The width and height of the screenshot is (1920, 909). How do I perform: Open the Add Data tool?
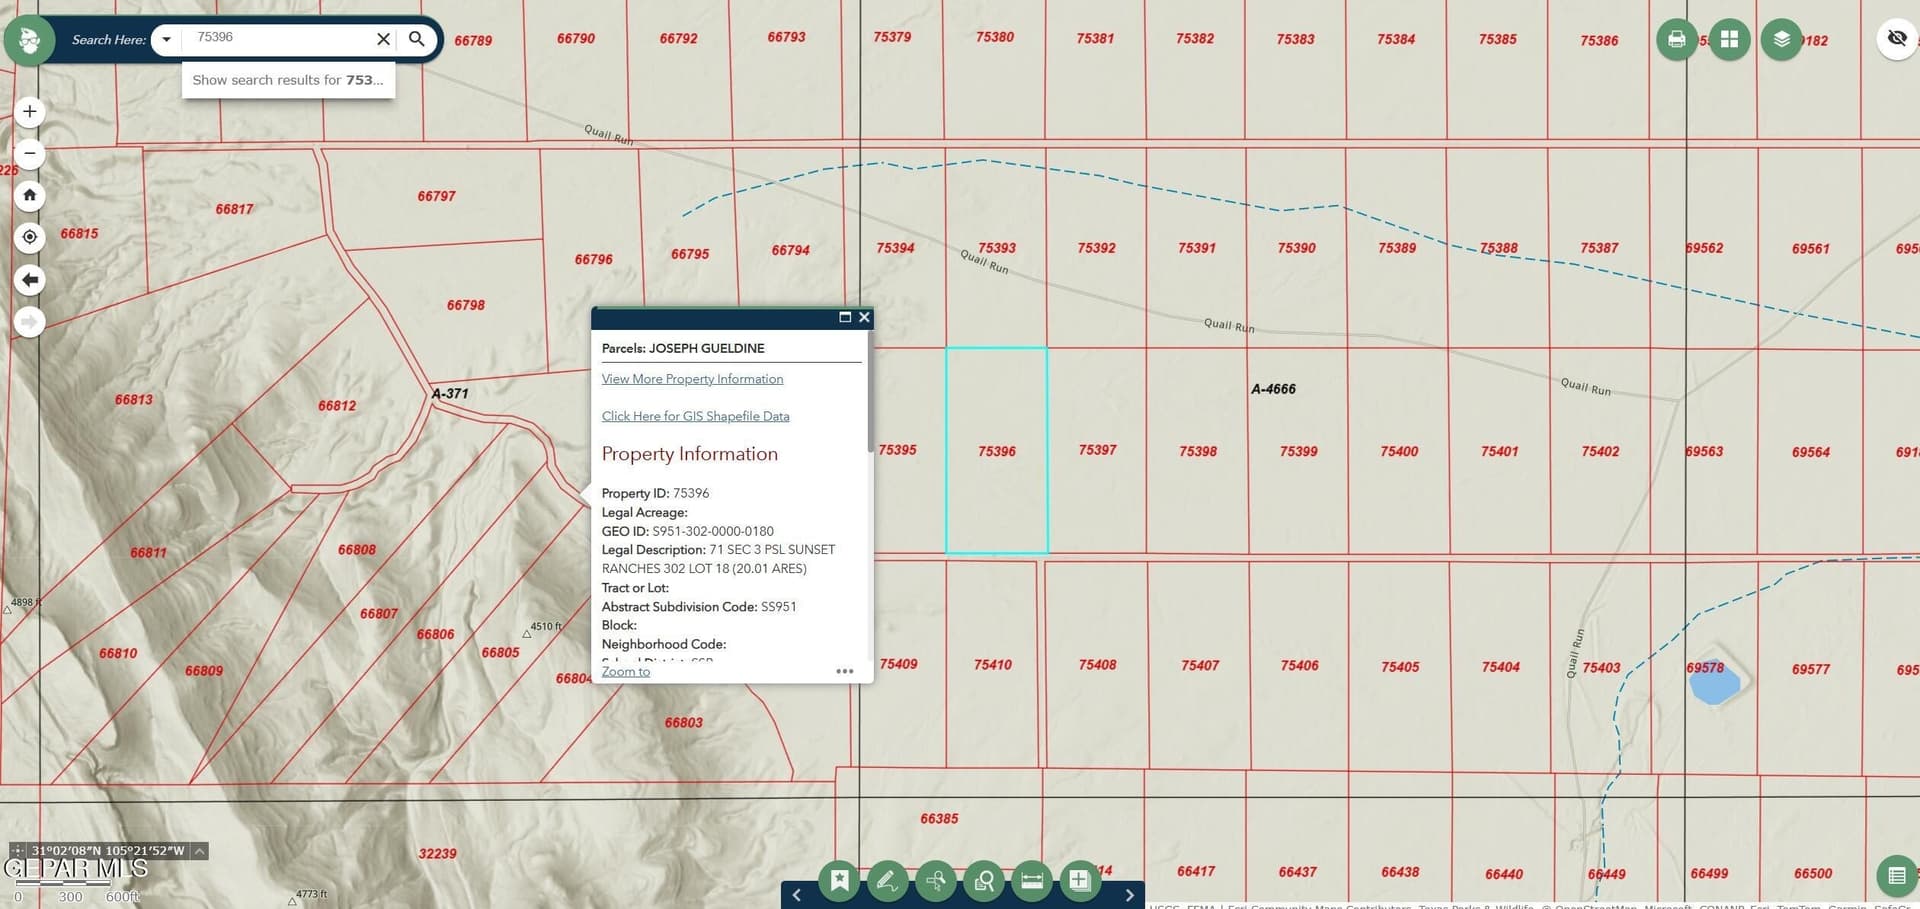point(1079,880)
